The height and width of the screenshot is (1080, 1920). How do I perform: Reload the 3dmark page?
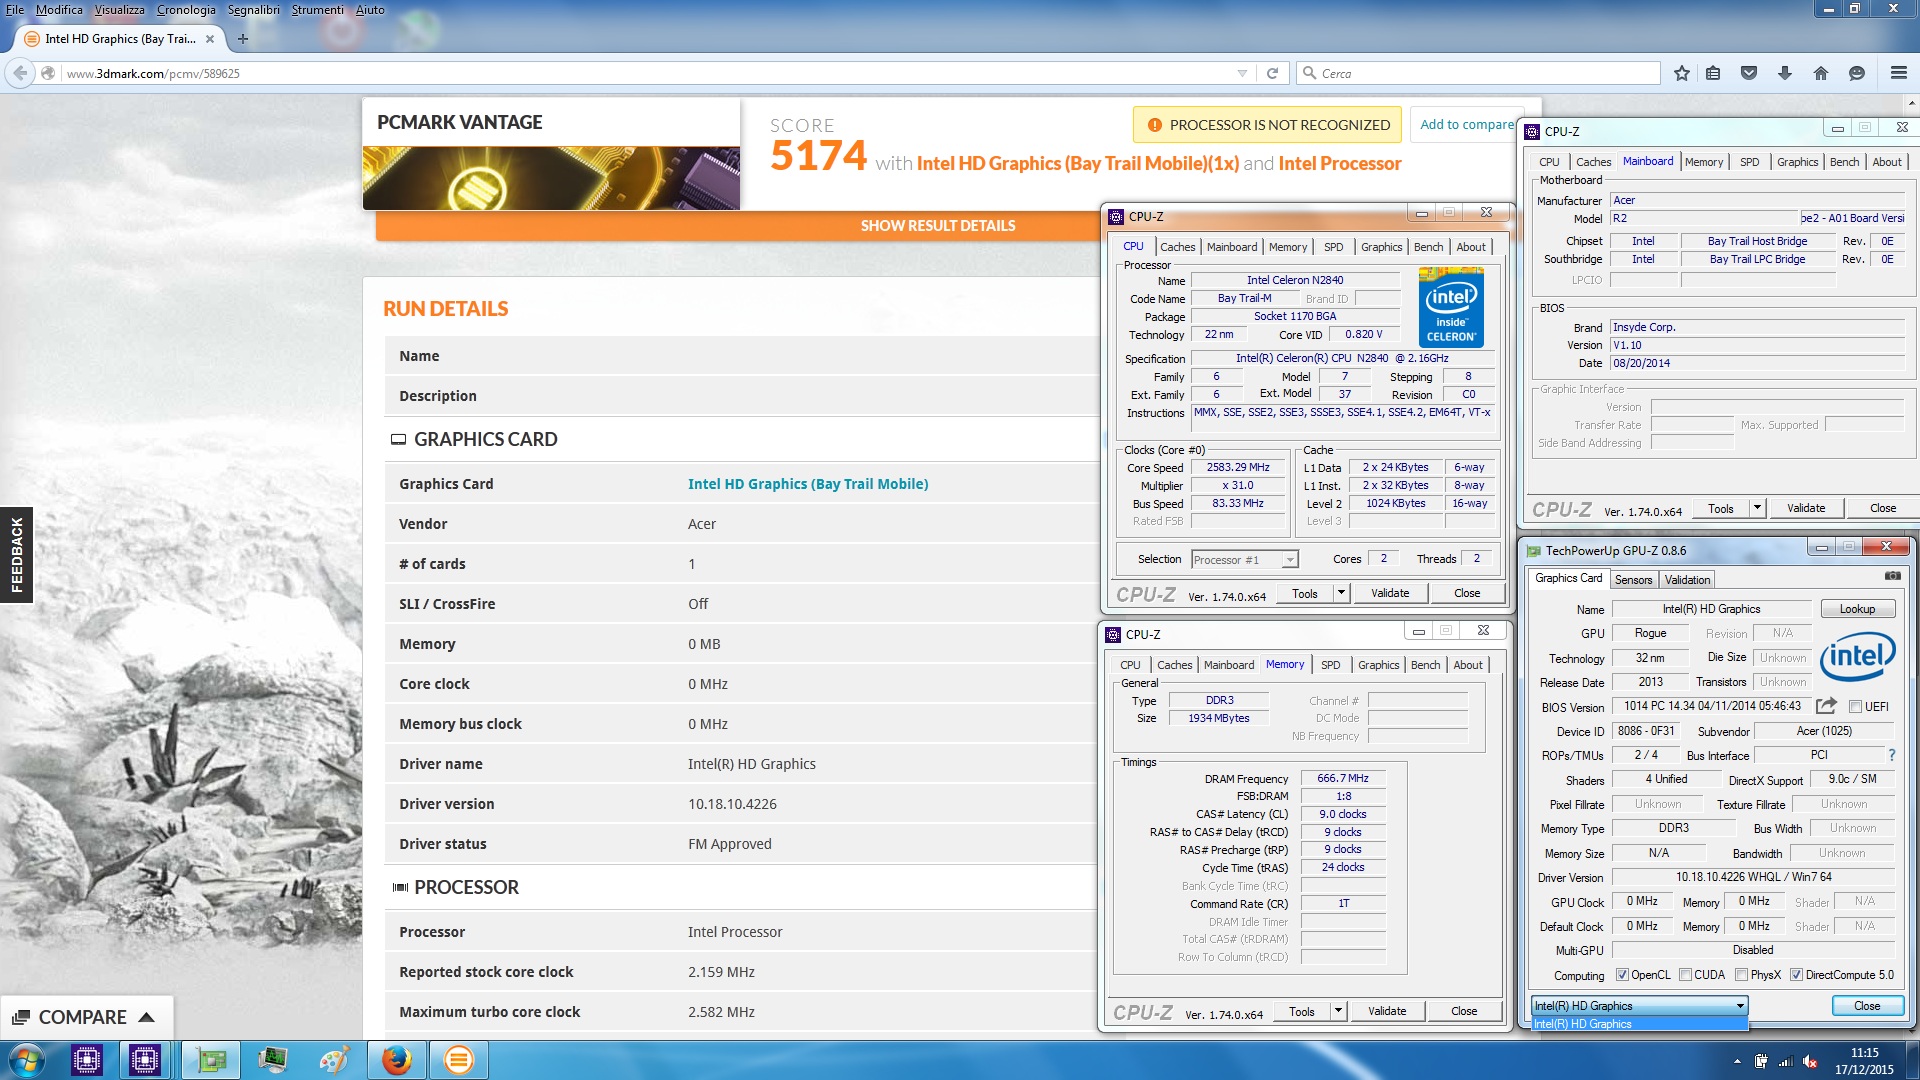point(1272,73)
